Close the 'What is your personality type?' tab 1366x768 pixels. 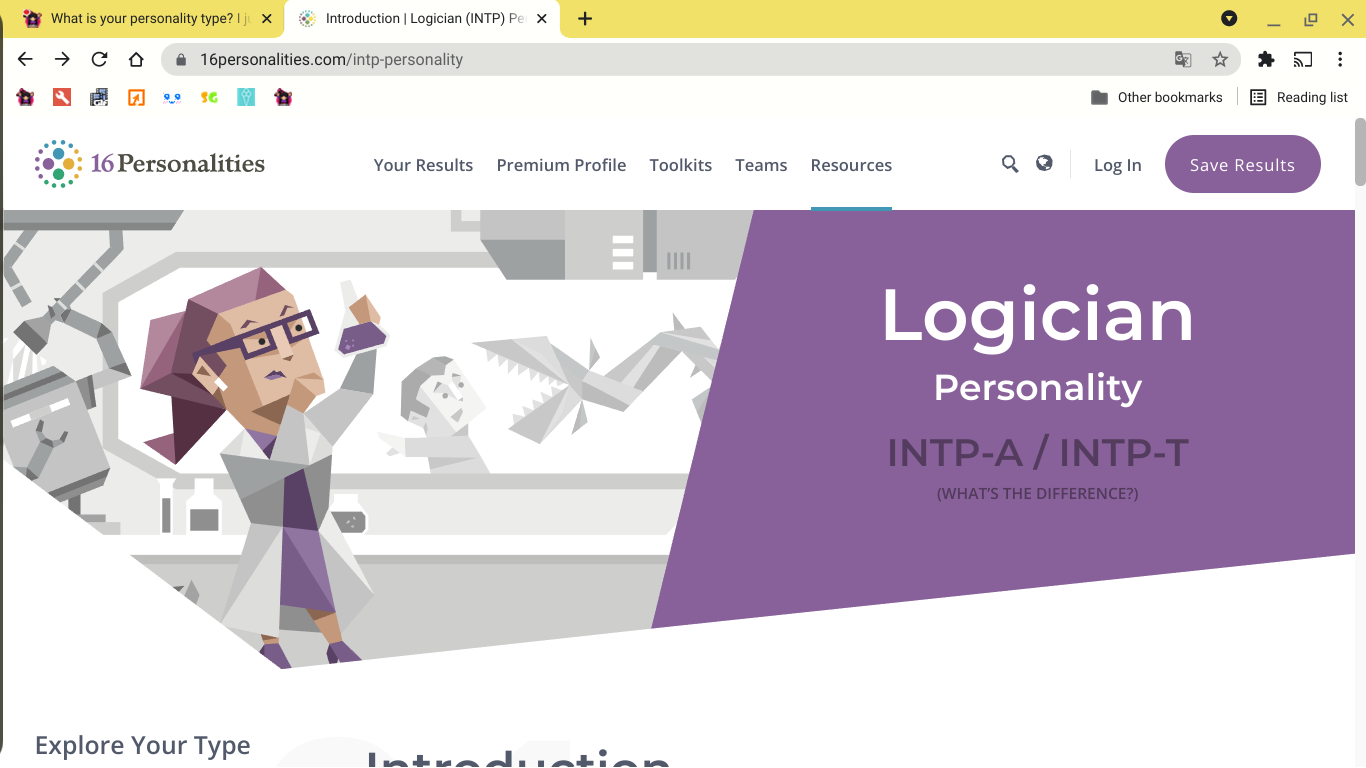tap(266, 19)
